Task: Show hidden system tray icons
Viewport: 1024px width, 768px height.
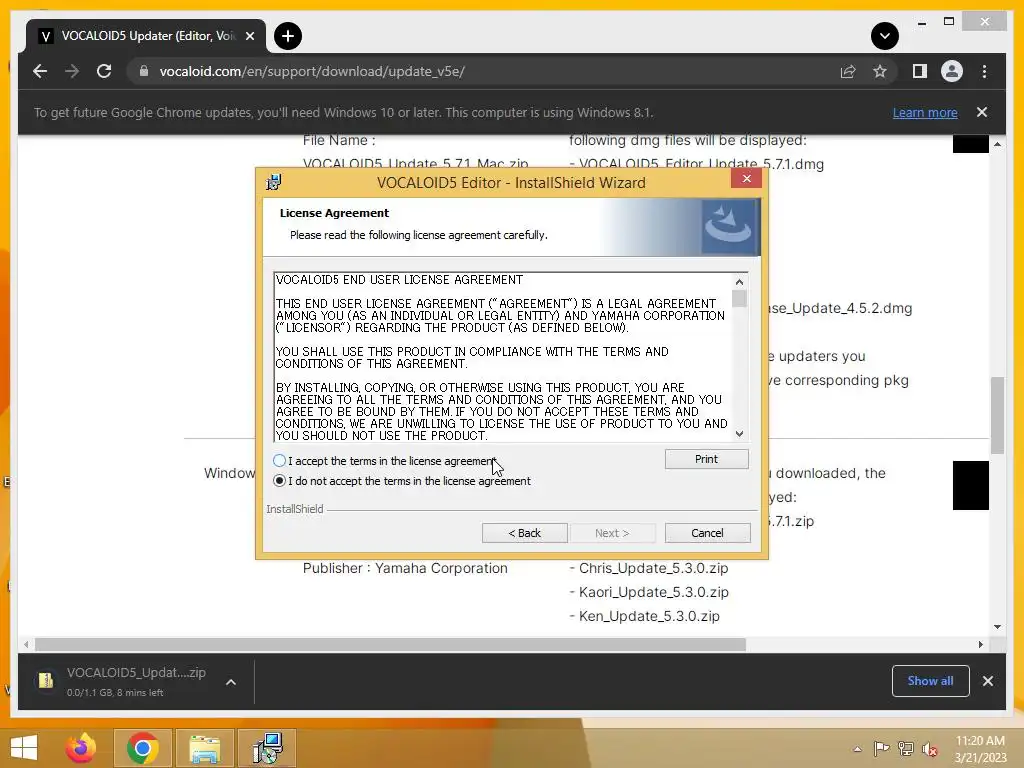Action: click(857, 749)
